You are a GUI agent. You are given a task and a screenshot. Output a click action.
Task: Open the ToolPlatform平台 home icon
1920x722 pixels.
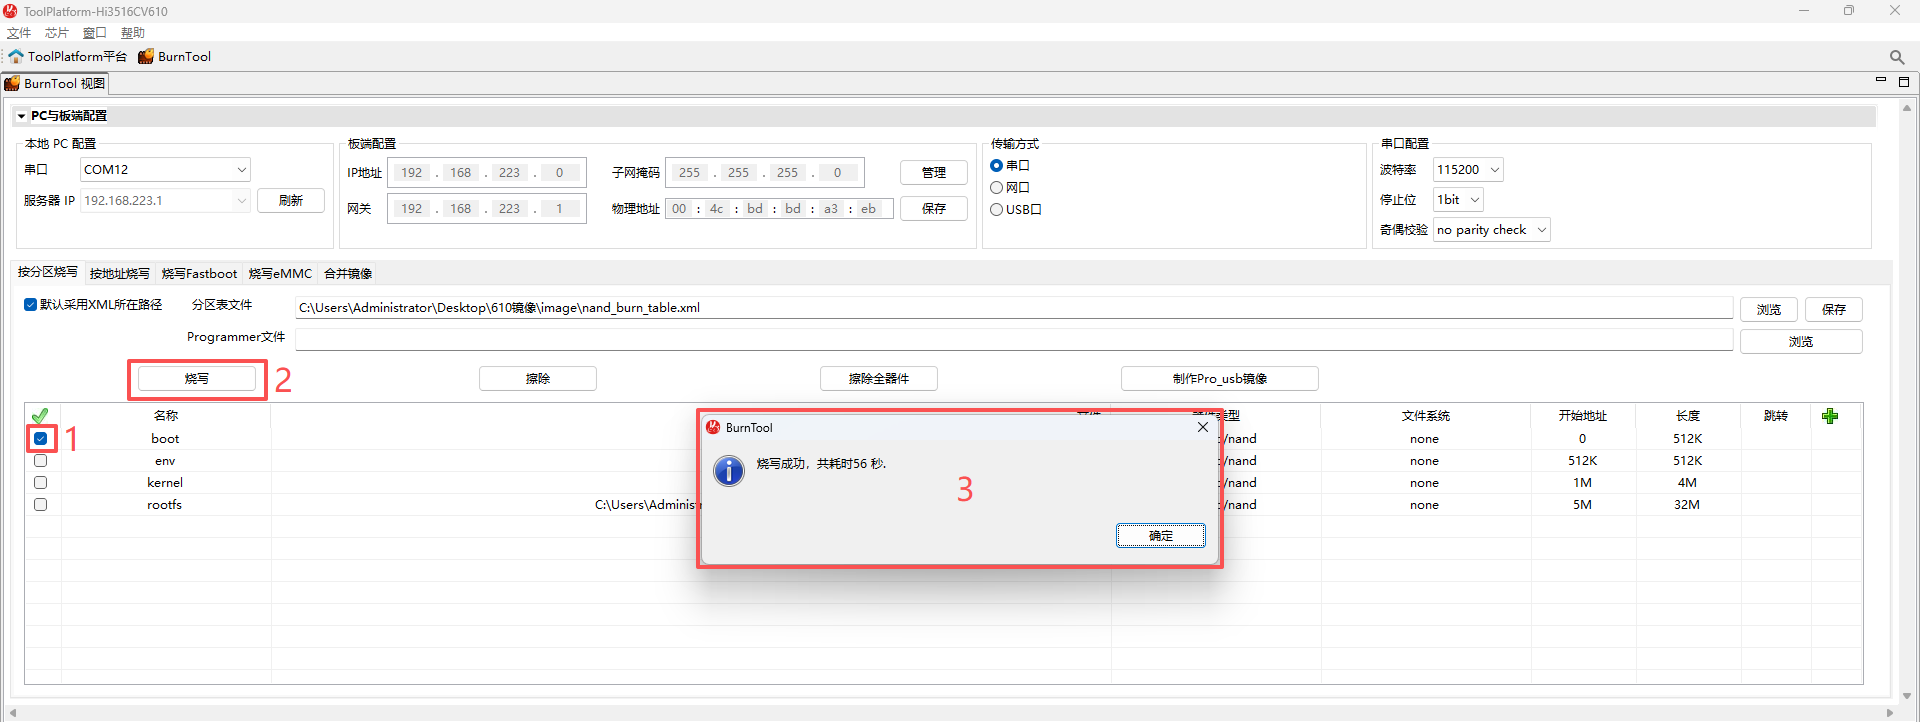point(16,56)
